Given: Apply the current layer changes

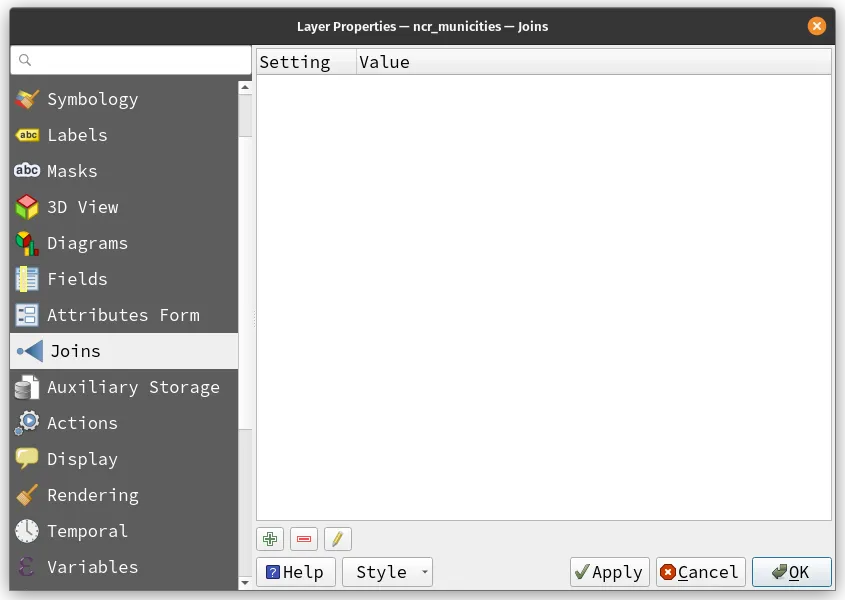Looking at the screenshot, I should (x=609, y=572).
